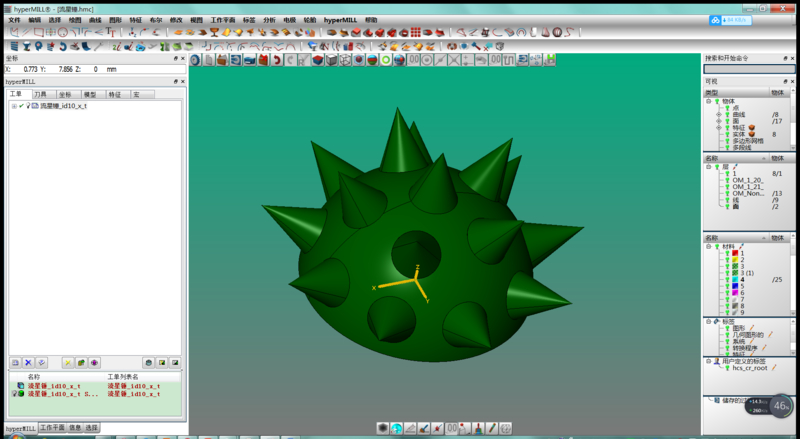Select wireframe cube view mode
This screenshot has width=800, height=439.
[345, 60]
